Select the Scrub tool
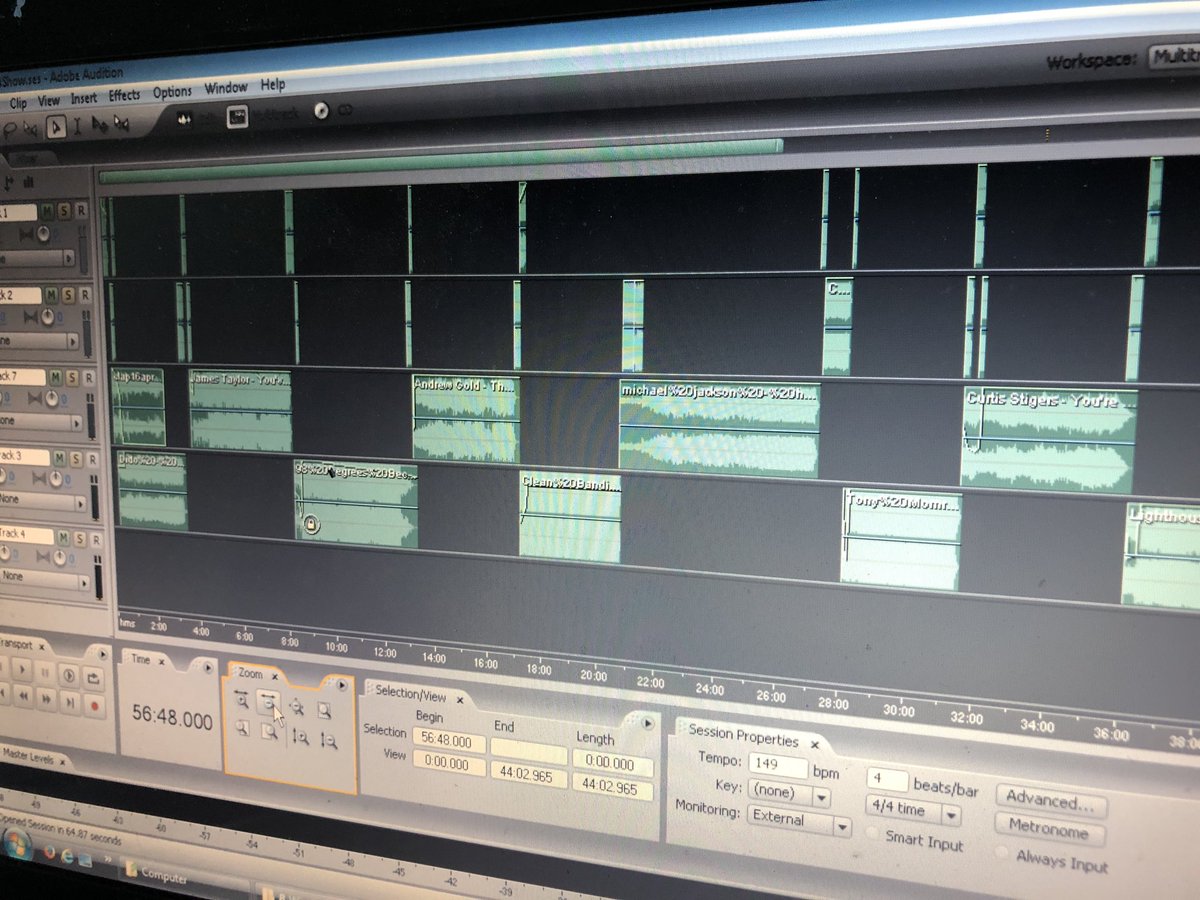This screenshot has height=900, width=1200. 121,124
